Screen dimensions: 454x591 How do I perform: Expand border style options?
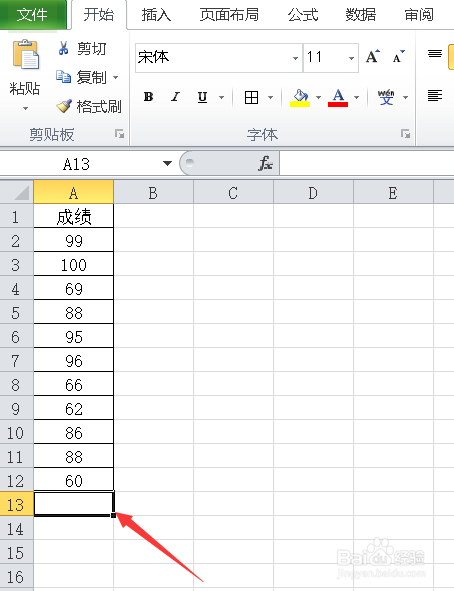point(271,97)
